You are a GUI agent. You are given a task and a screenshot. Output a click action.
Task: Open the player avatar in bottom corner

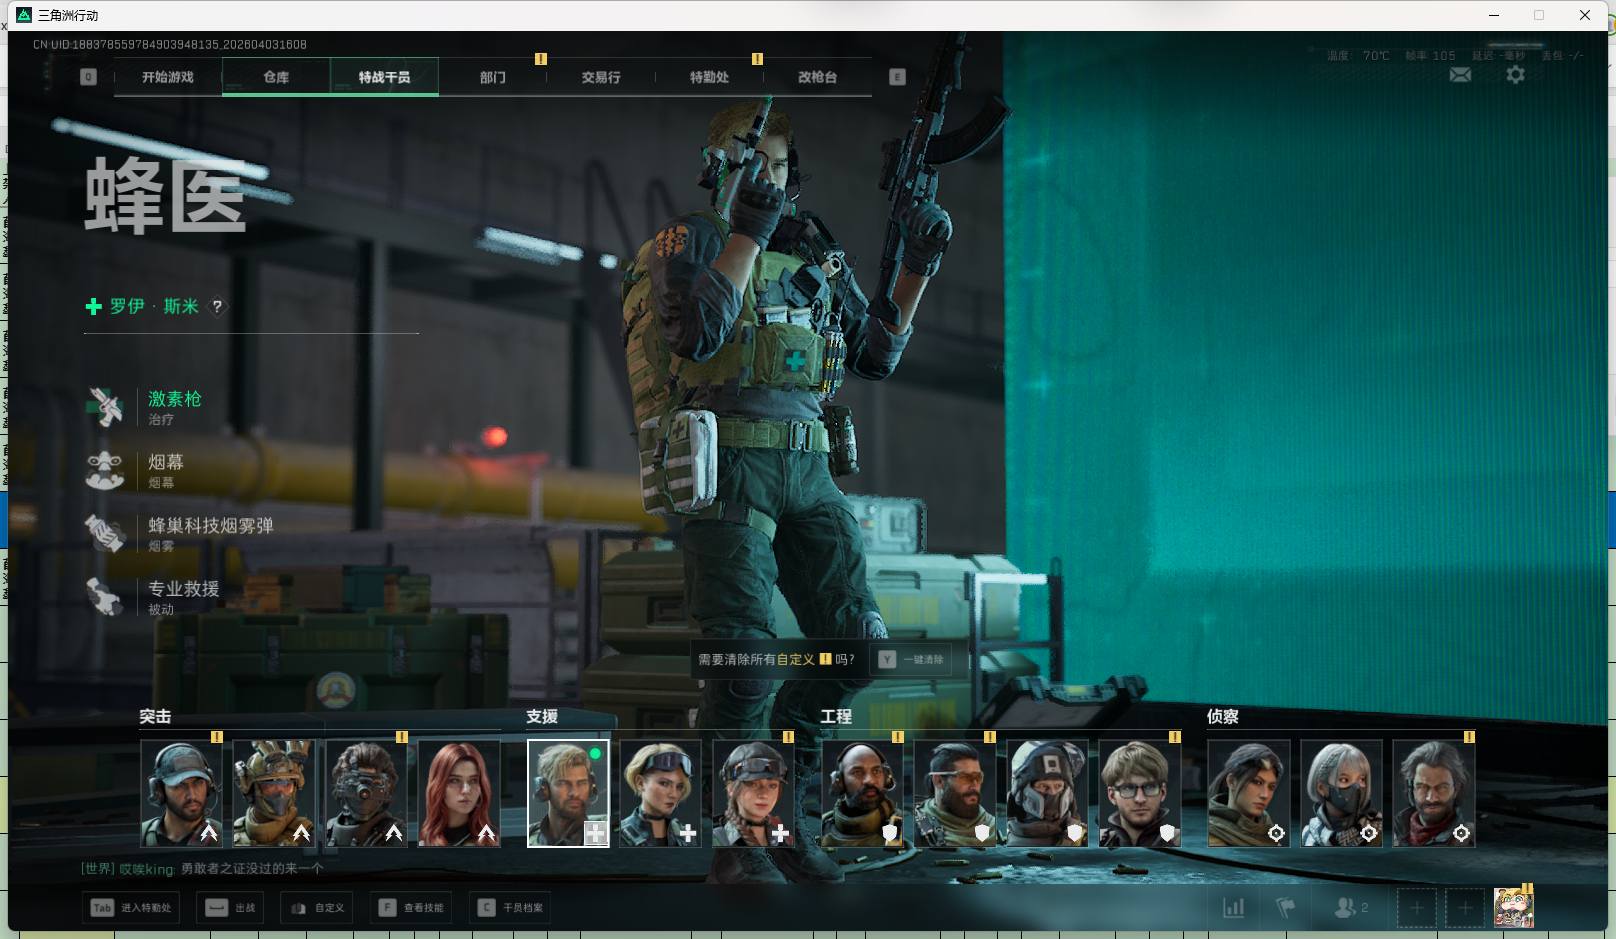tap(1514, 907)
